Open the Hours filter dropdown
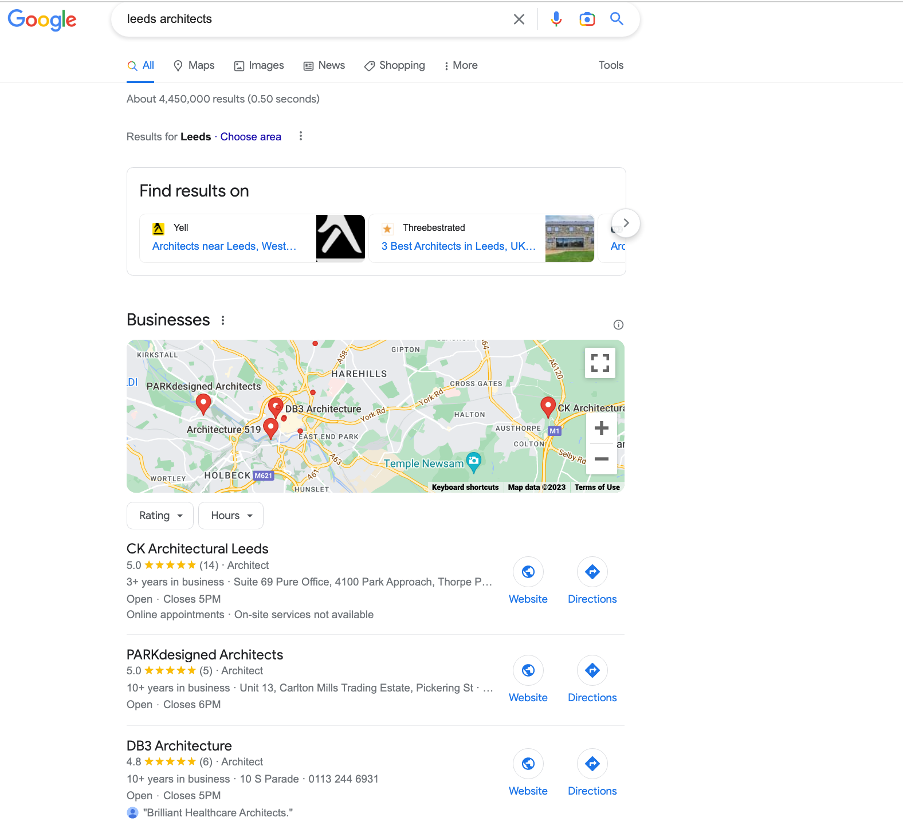Screen dimensions: 904x834 tap(231, 516)
